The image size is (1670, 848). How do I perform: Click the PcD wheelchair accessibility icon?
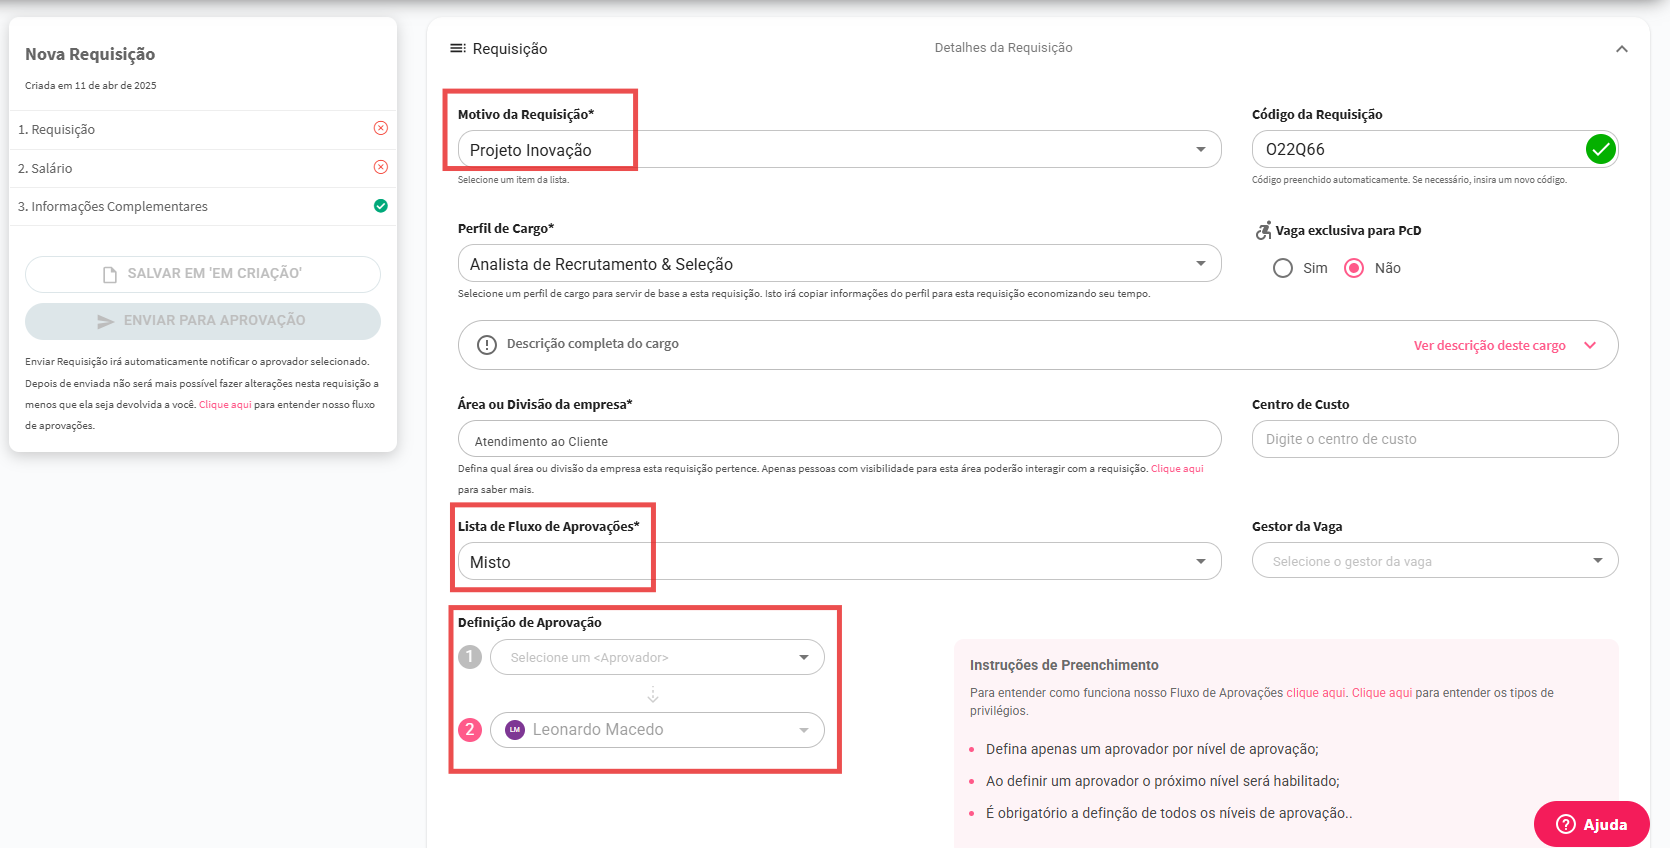pos(1263,230)
